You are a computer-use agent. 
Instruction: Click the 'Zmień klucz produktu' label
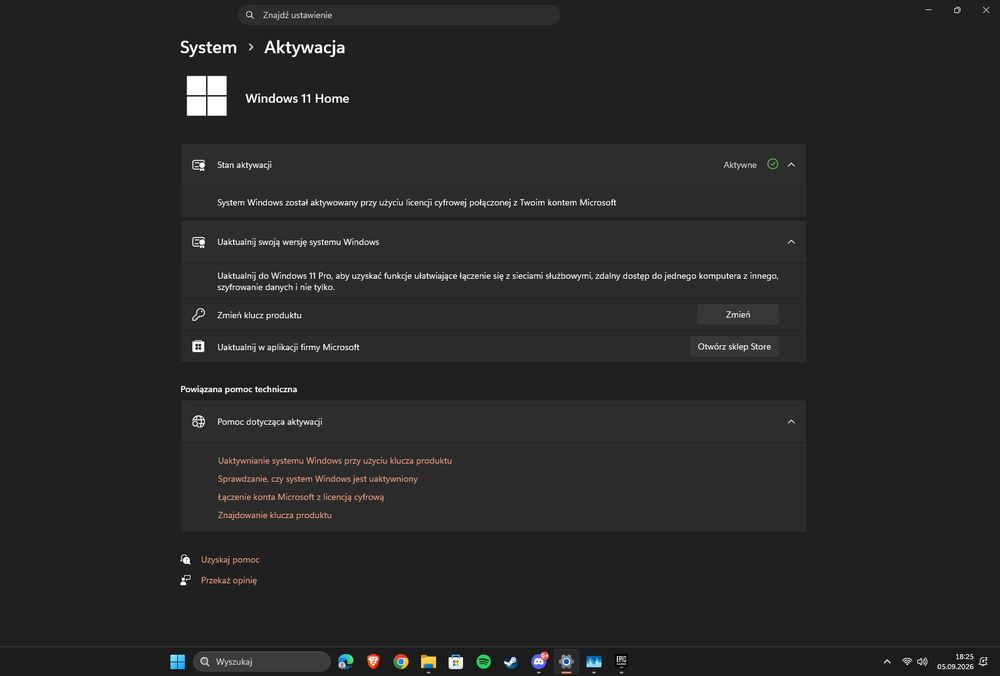pos(259,315)
